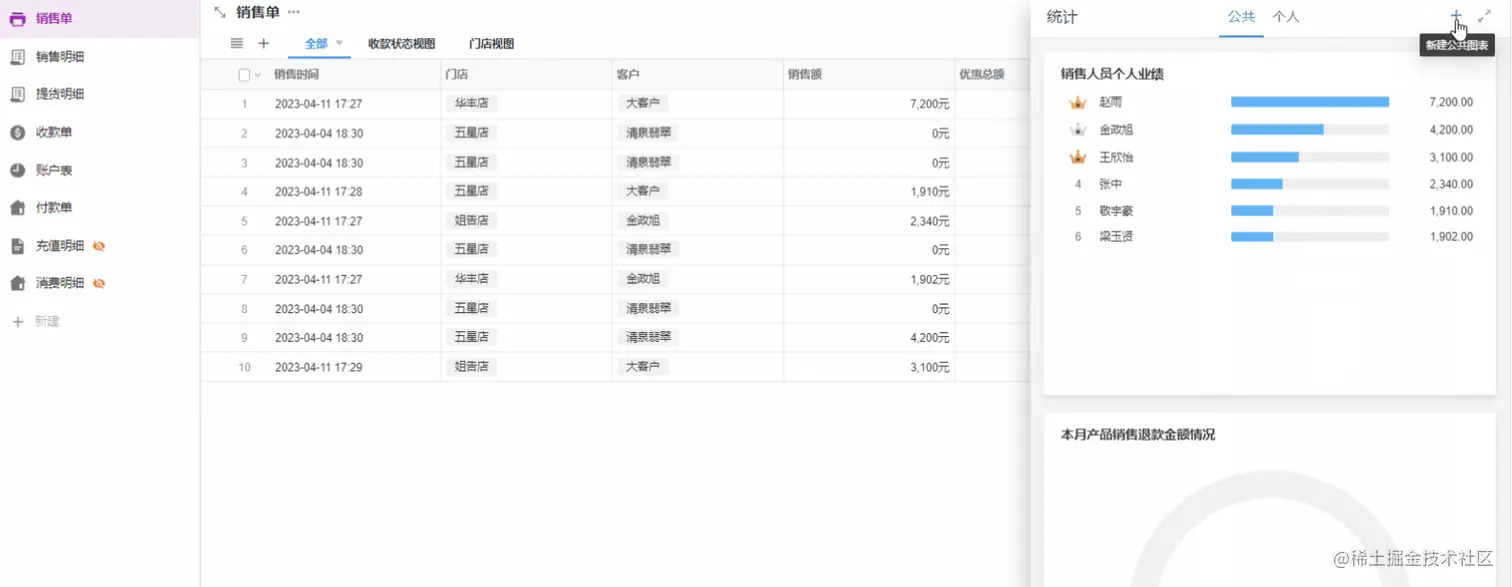Image resolution: width=1512 pixels, height=587 pixels.
Task: Click the gold crown icon beside 赵雨
Action: pyautogui.click(x=1078, y=102)
